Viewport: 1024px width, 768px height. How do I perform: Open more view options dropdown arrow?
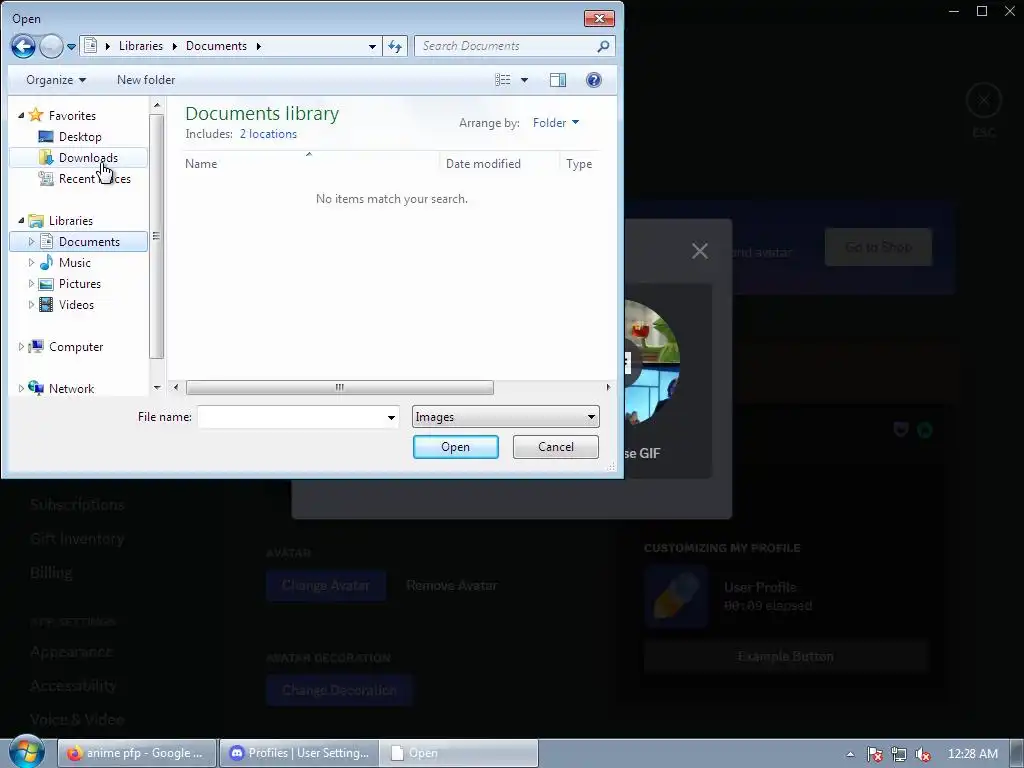[x=524, y=80]
